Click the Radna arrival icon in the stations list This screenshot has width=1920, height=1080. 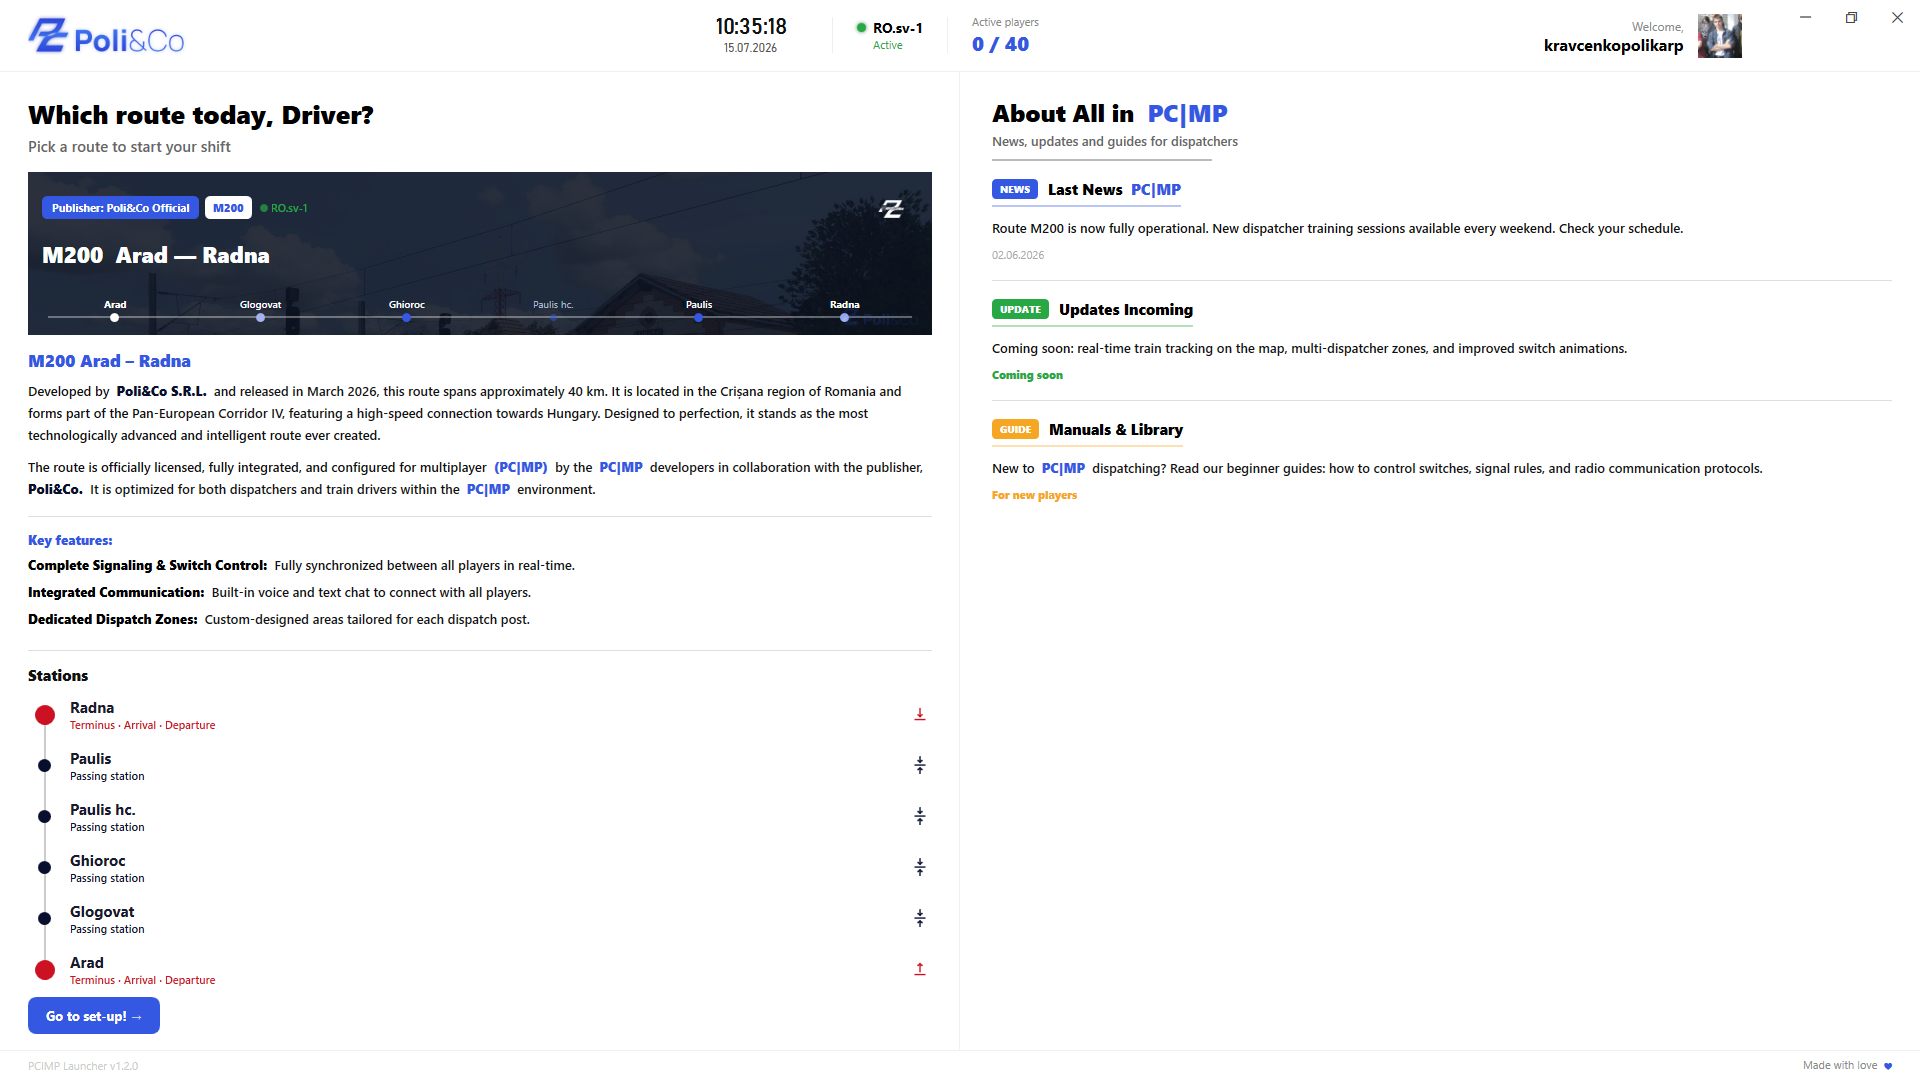tap(920, 714)
